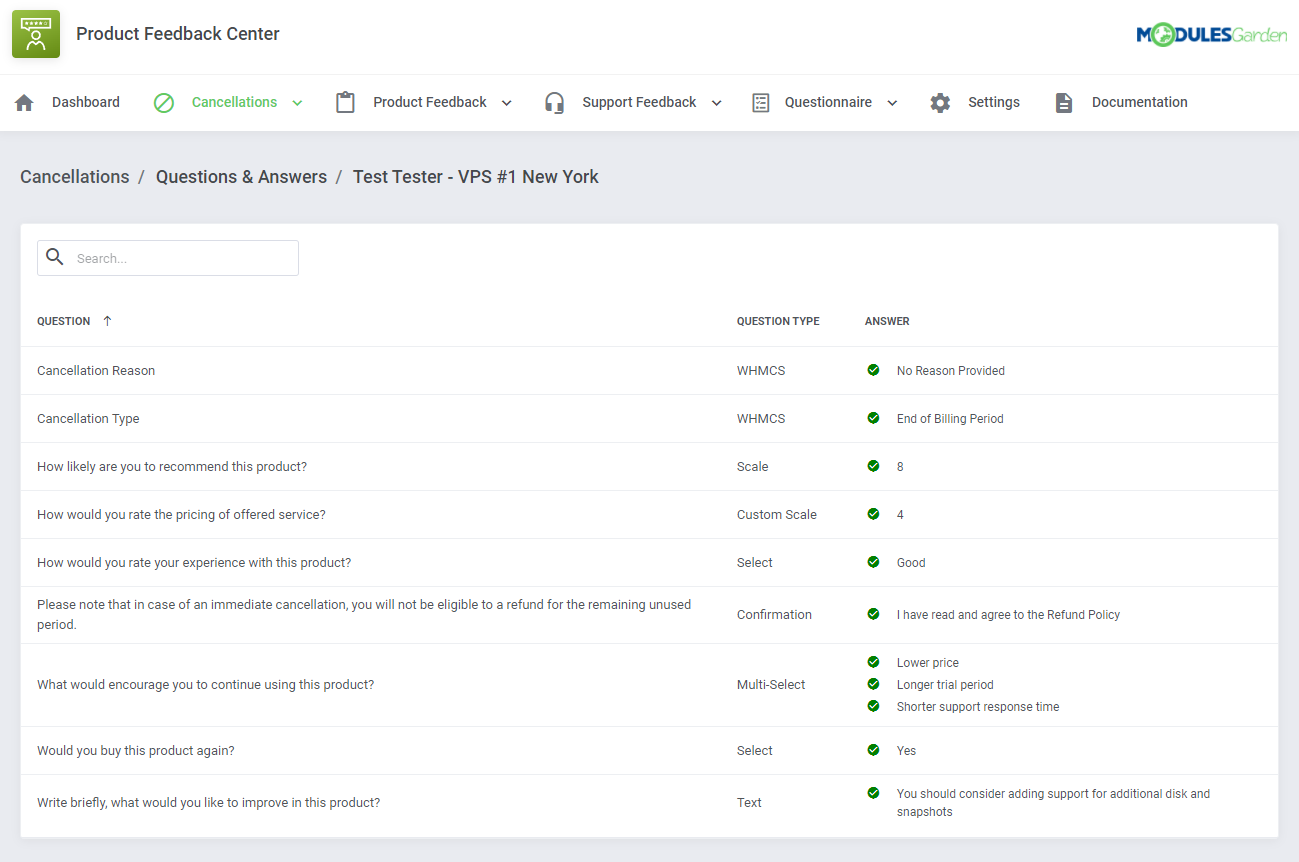Click the green check next to 'Lower price'
The image size is (1299, 862).
(873, 662)
